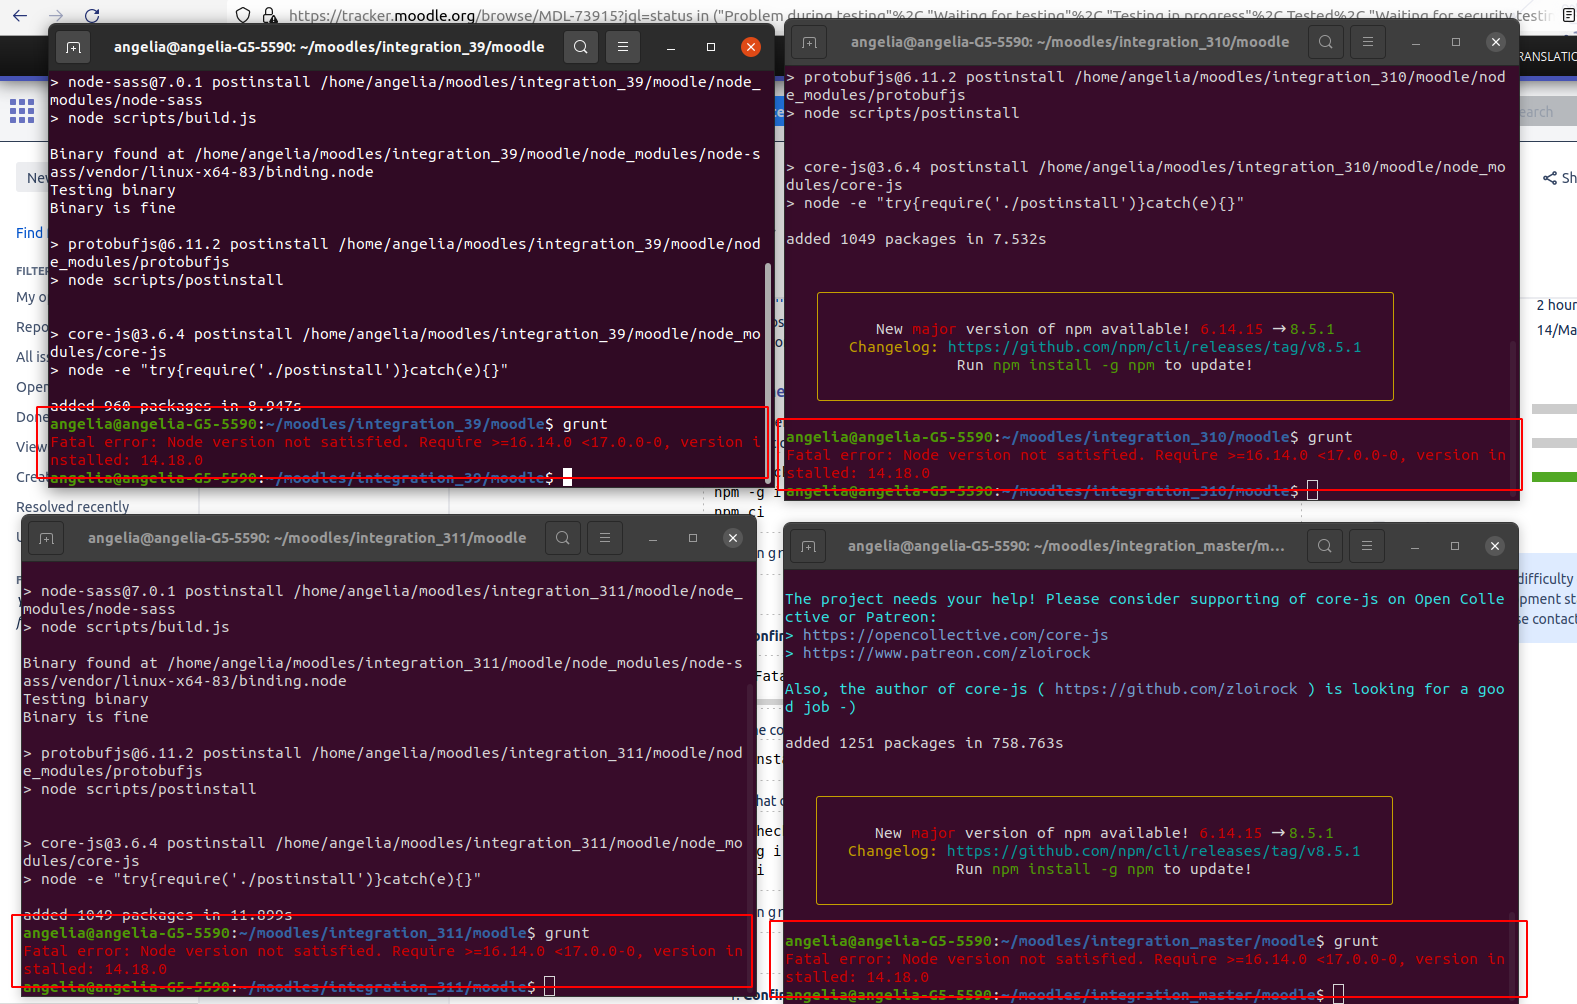Open hamburger menu in integration_39 terminal
This screenshot has height=1004, width=1577.
623,47
